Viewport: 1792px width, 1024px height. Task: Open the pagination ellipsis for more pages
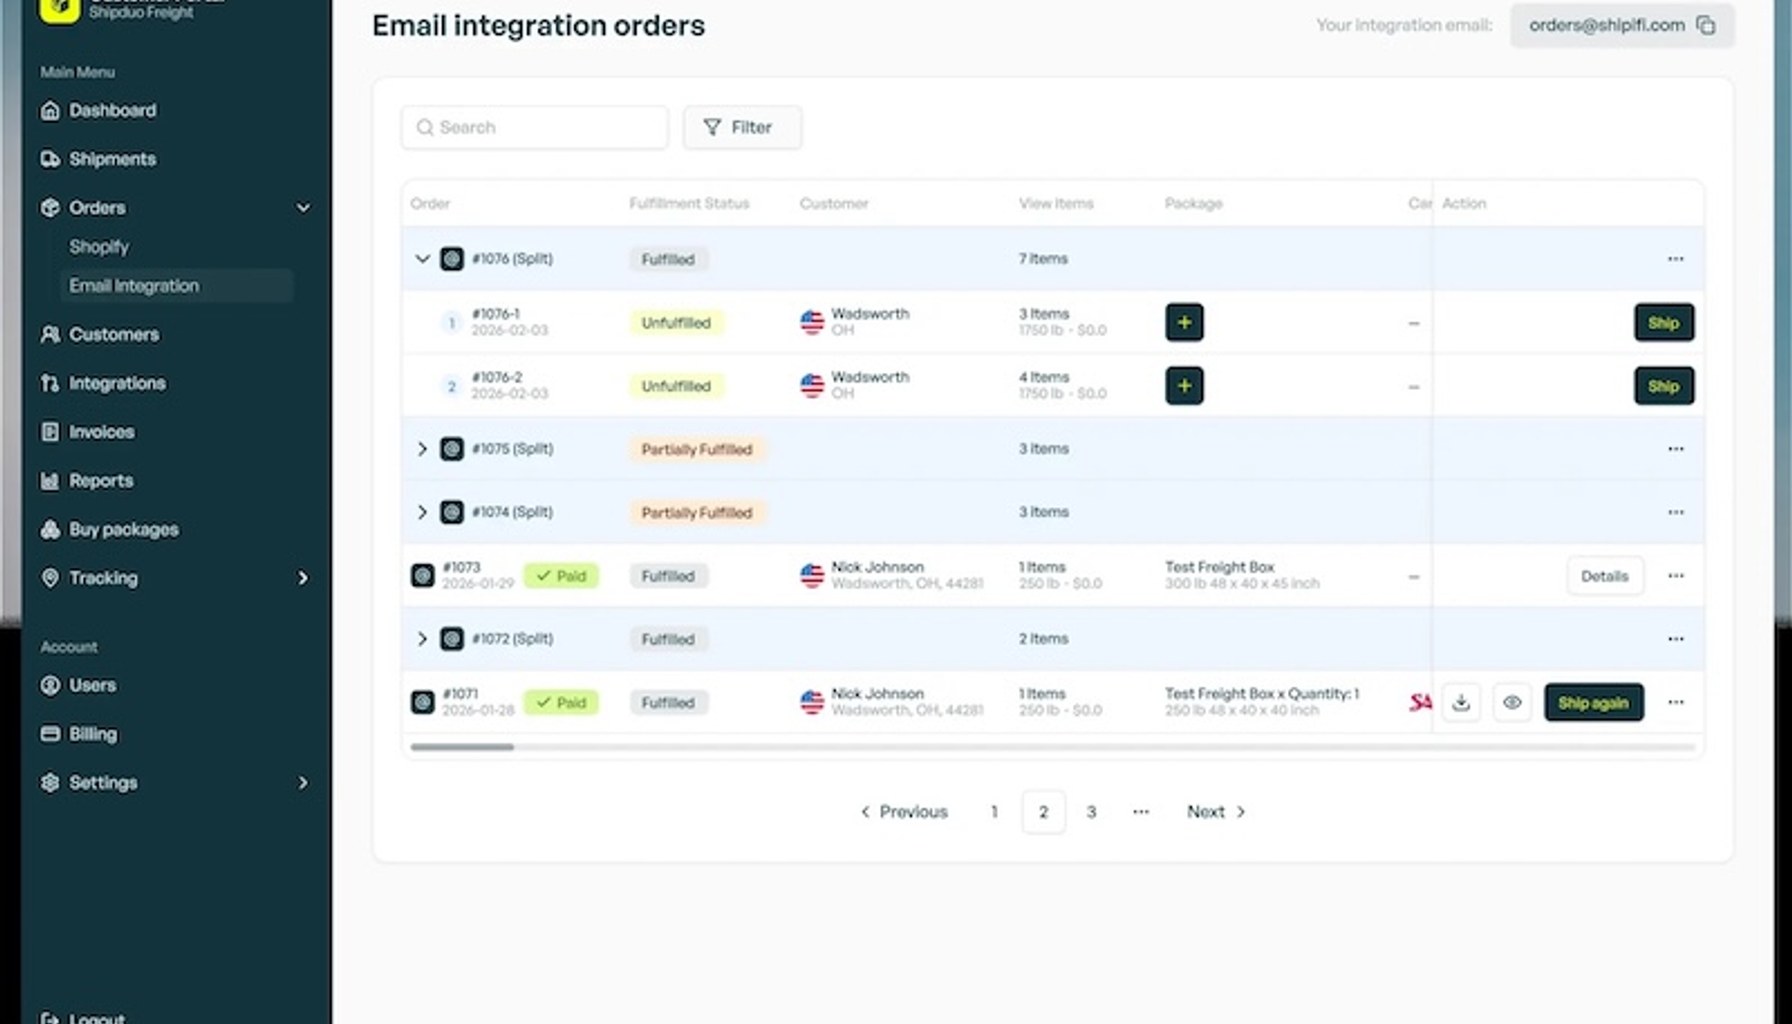(x=1141, y=812)
